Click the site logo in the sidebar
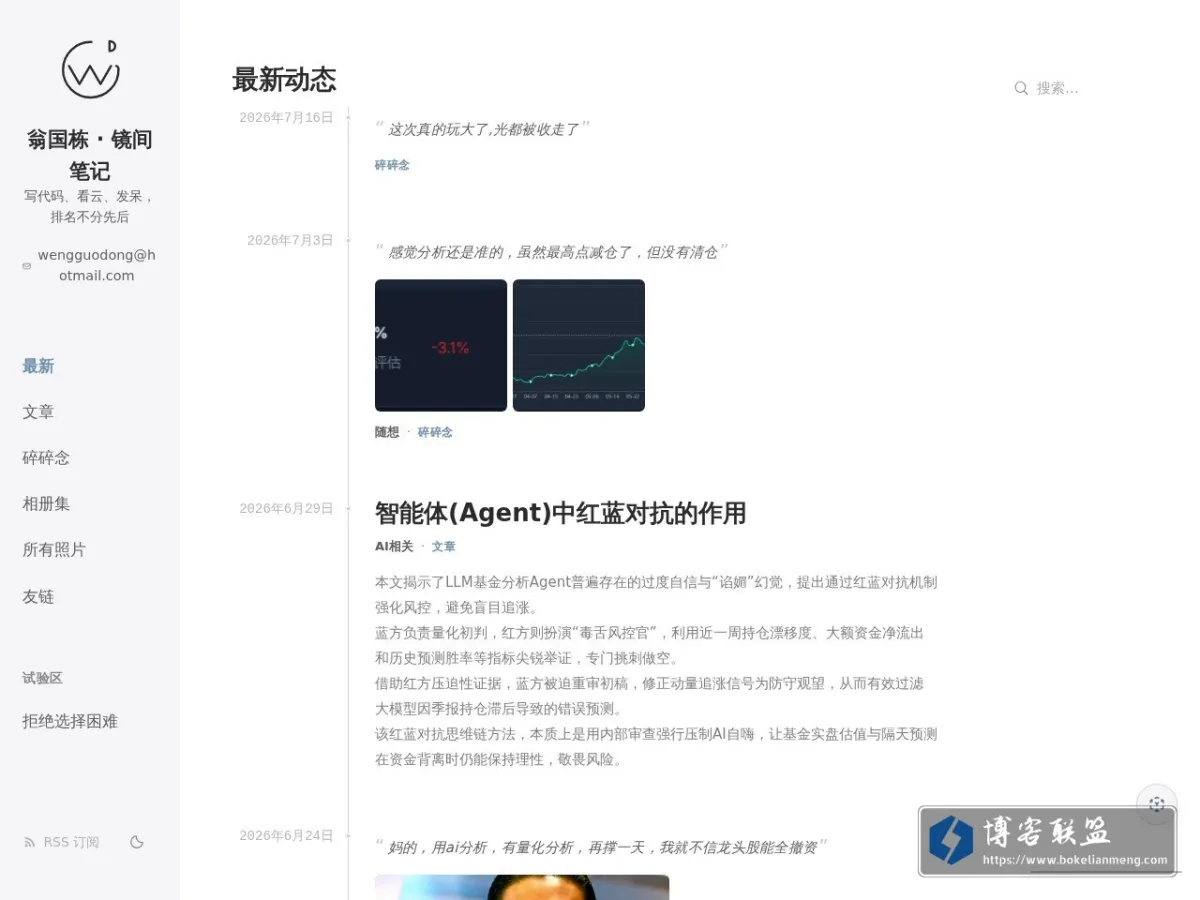The height and width of the screenshot is (900, 1200). 90,69
